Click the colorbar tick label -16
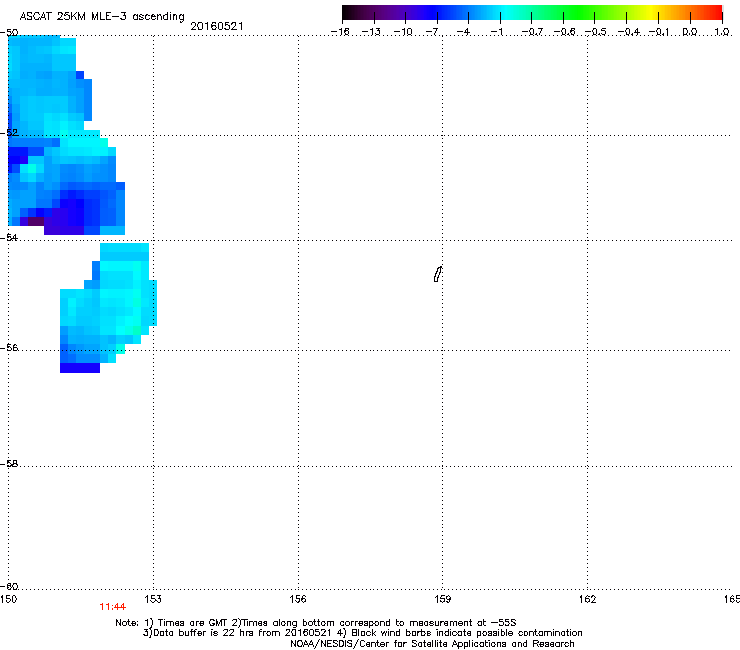 [x=340, y=32]
